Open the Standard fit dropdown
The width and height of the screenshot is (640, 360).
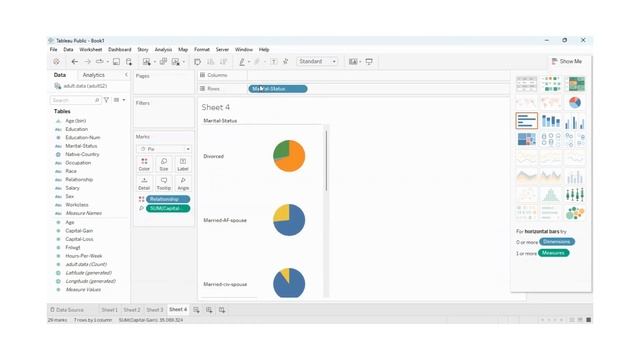pyautogui.click(x=317, y=62)
